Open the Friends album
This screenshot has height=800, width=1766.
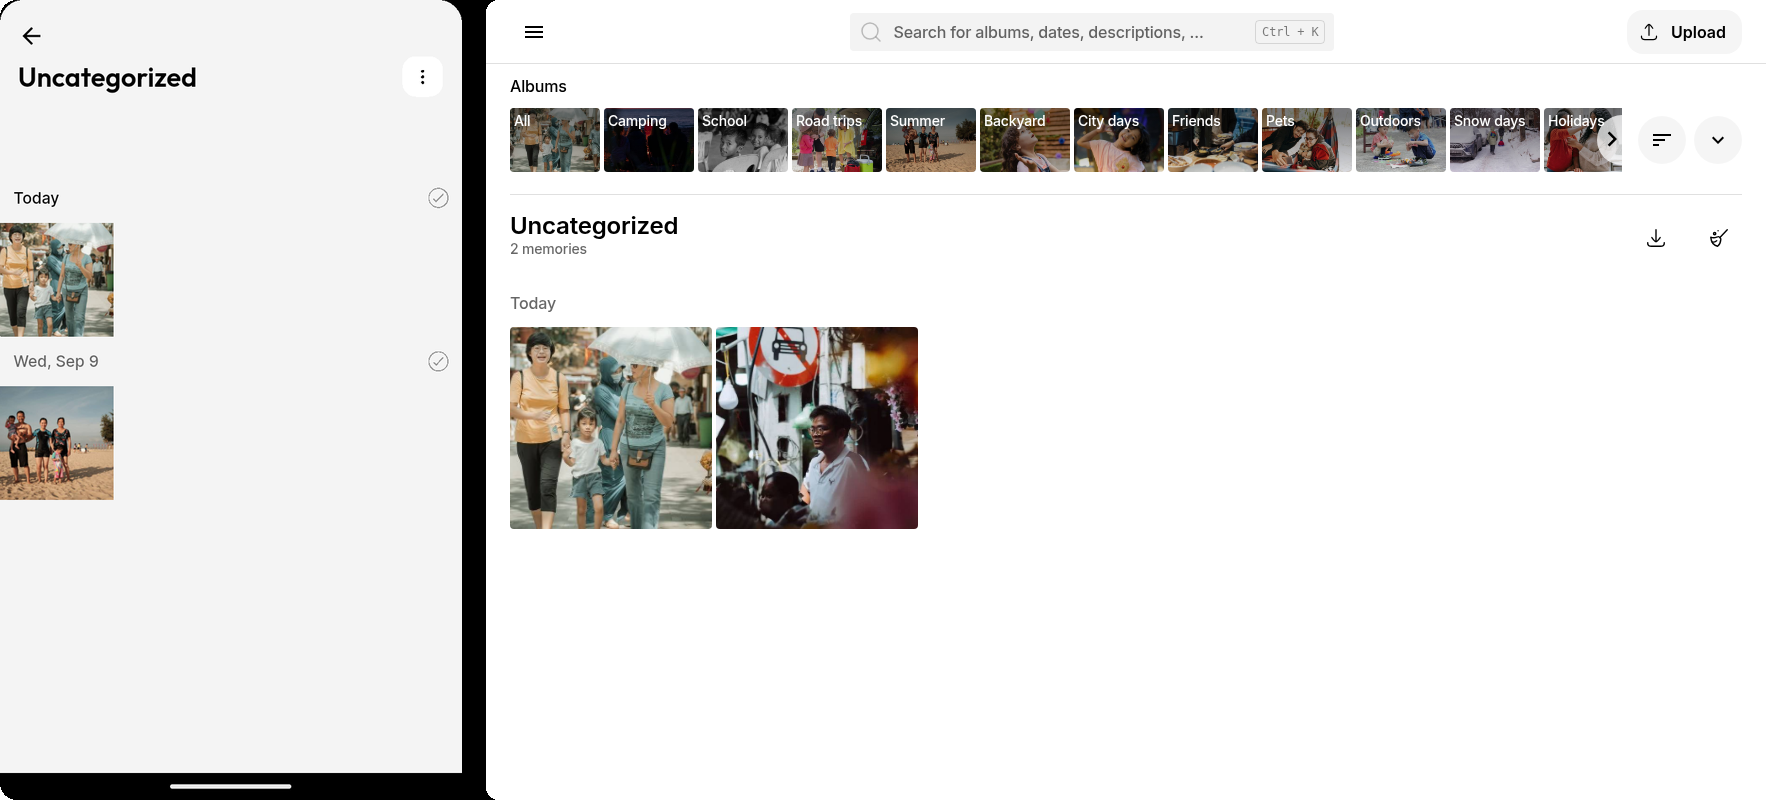point(1213,140)
